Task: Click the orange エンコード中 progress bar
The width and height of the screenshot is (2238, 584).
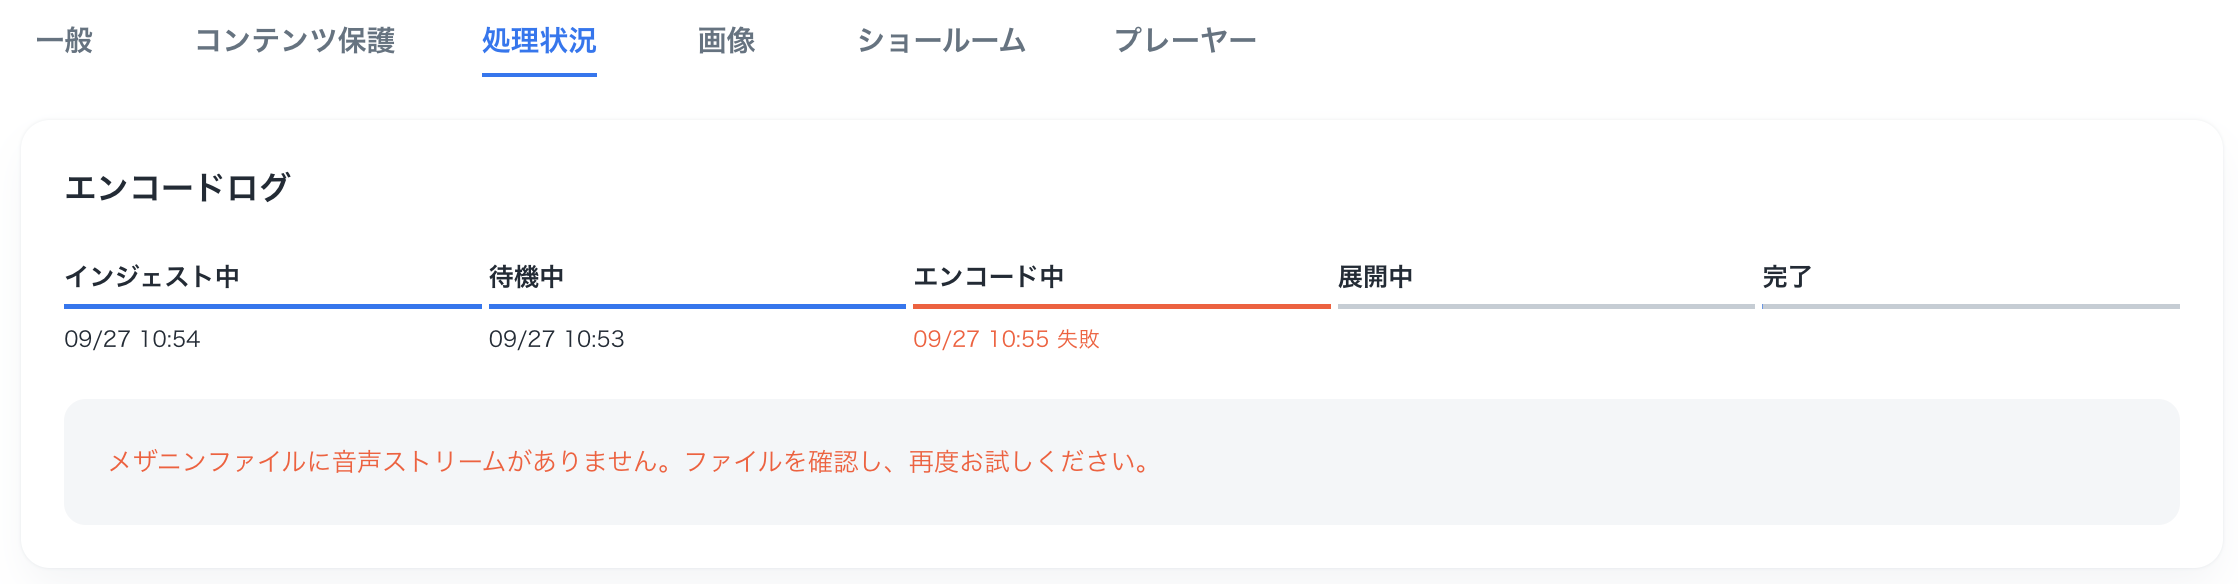Action: [x=1120, y=309]
